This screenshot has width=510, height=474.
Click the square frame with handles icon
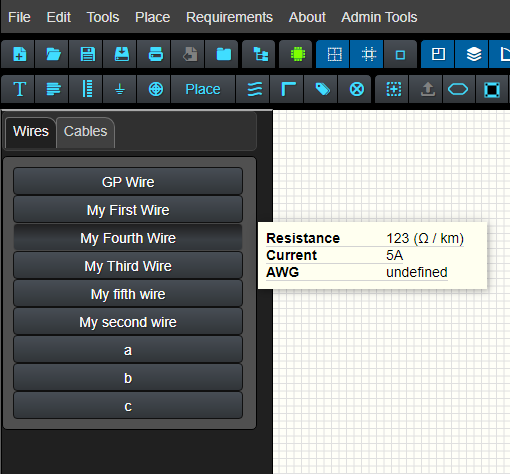tap(491, 89)
